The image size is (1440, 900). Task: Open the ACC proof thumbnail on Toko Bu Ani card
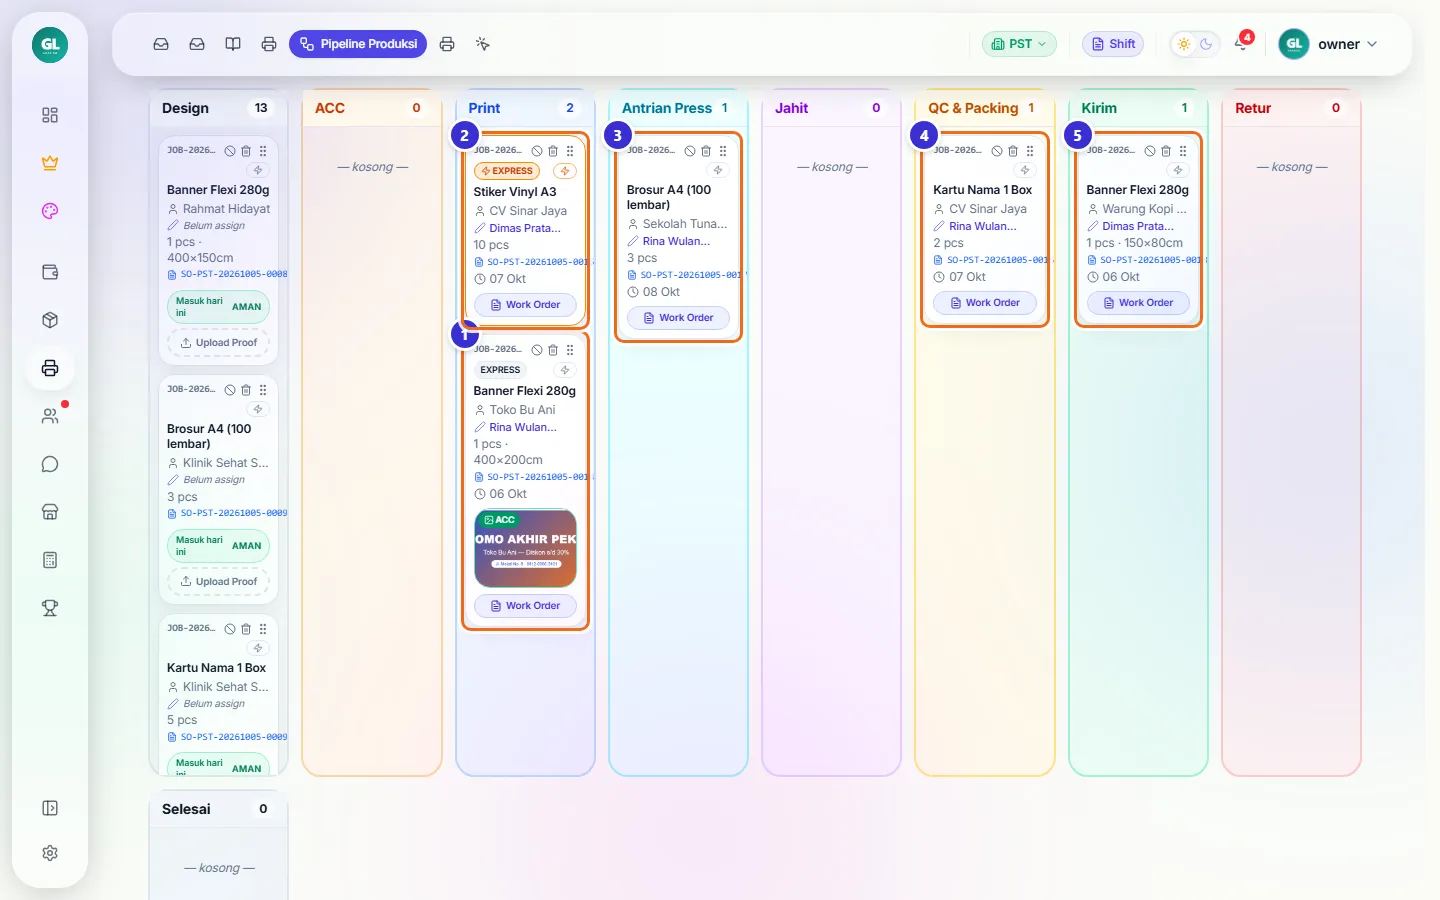(x=525, y=548)
